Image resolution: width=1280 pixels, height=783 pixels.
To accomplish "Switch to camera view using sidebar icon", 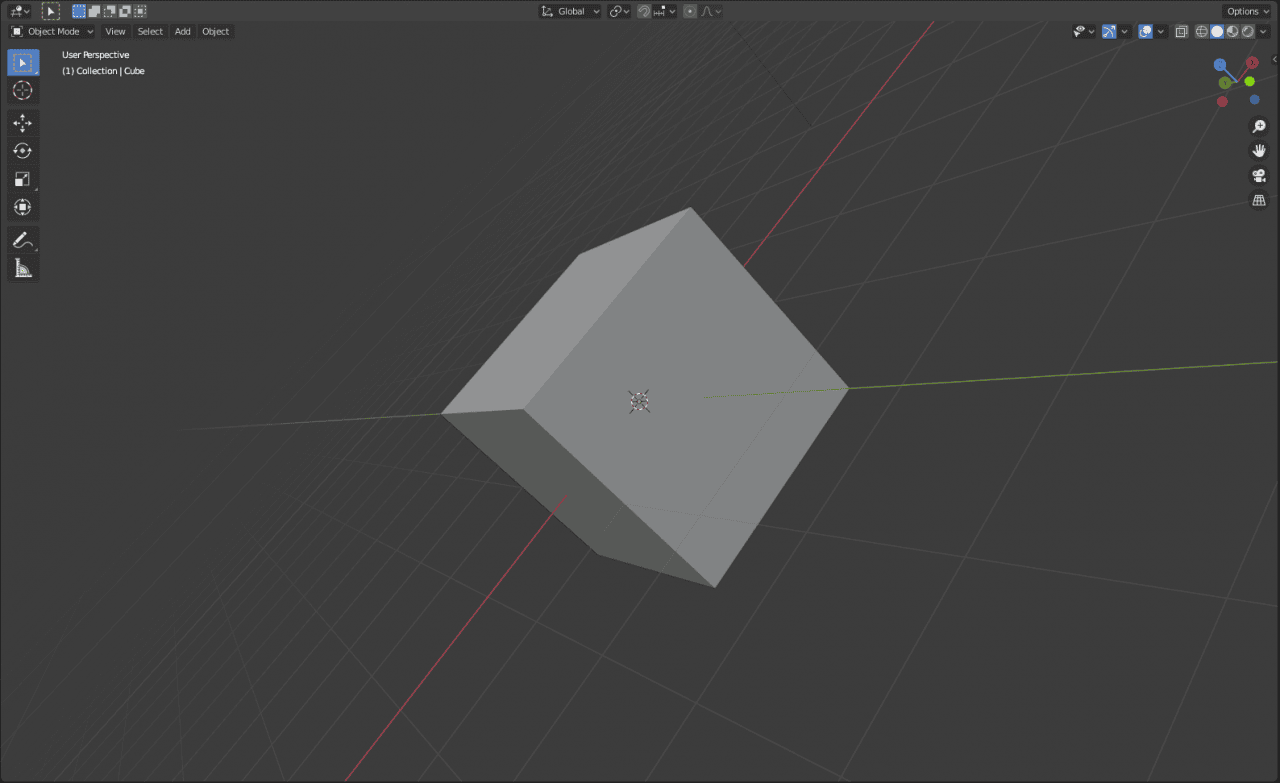I will (1258, 176).
